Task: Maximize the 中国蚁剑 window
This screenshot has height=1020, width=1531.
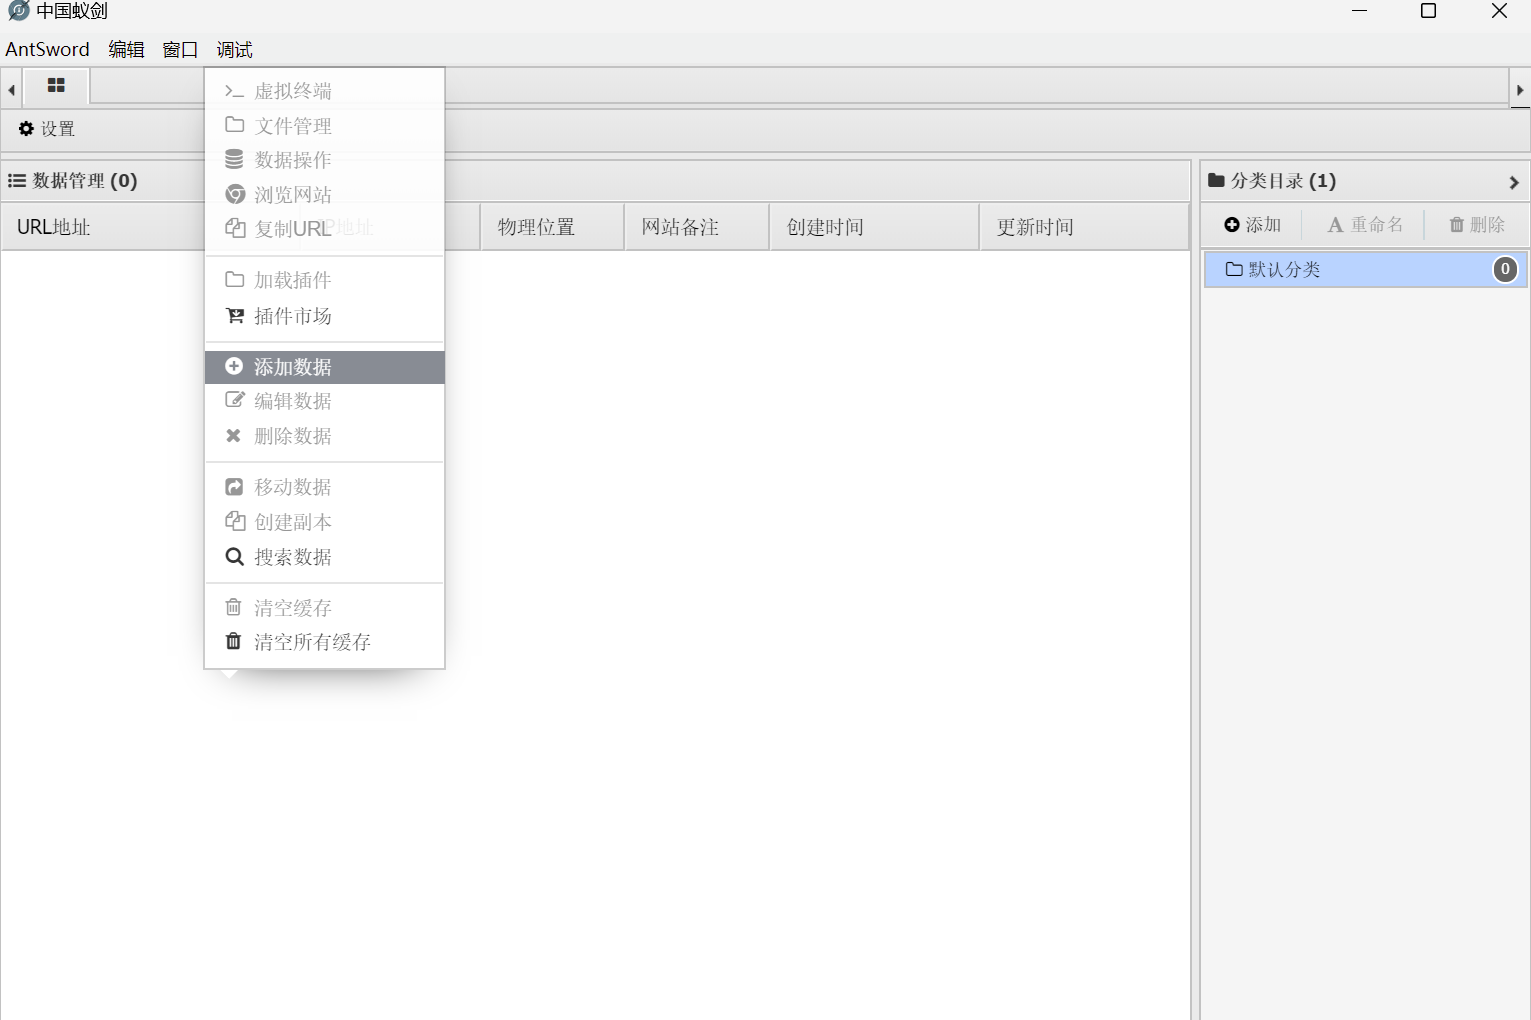Action: (1429, 11)
